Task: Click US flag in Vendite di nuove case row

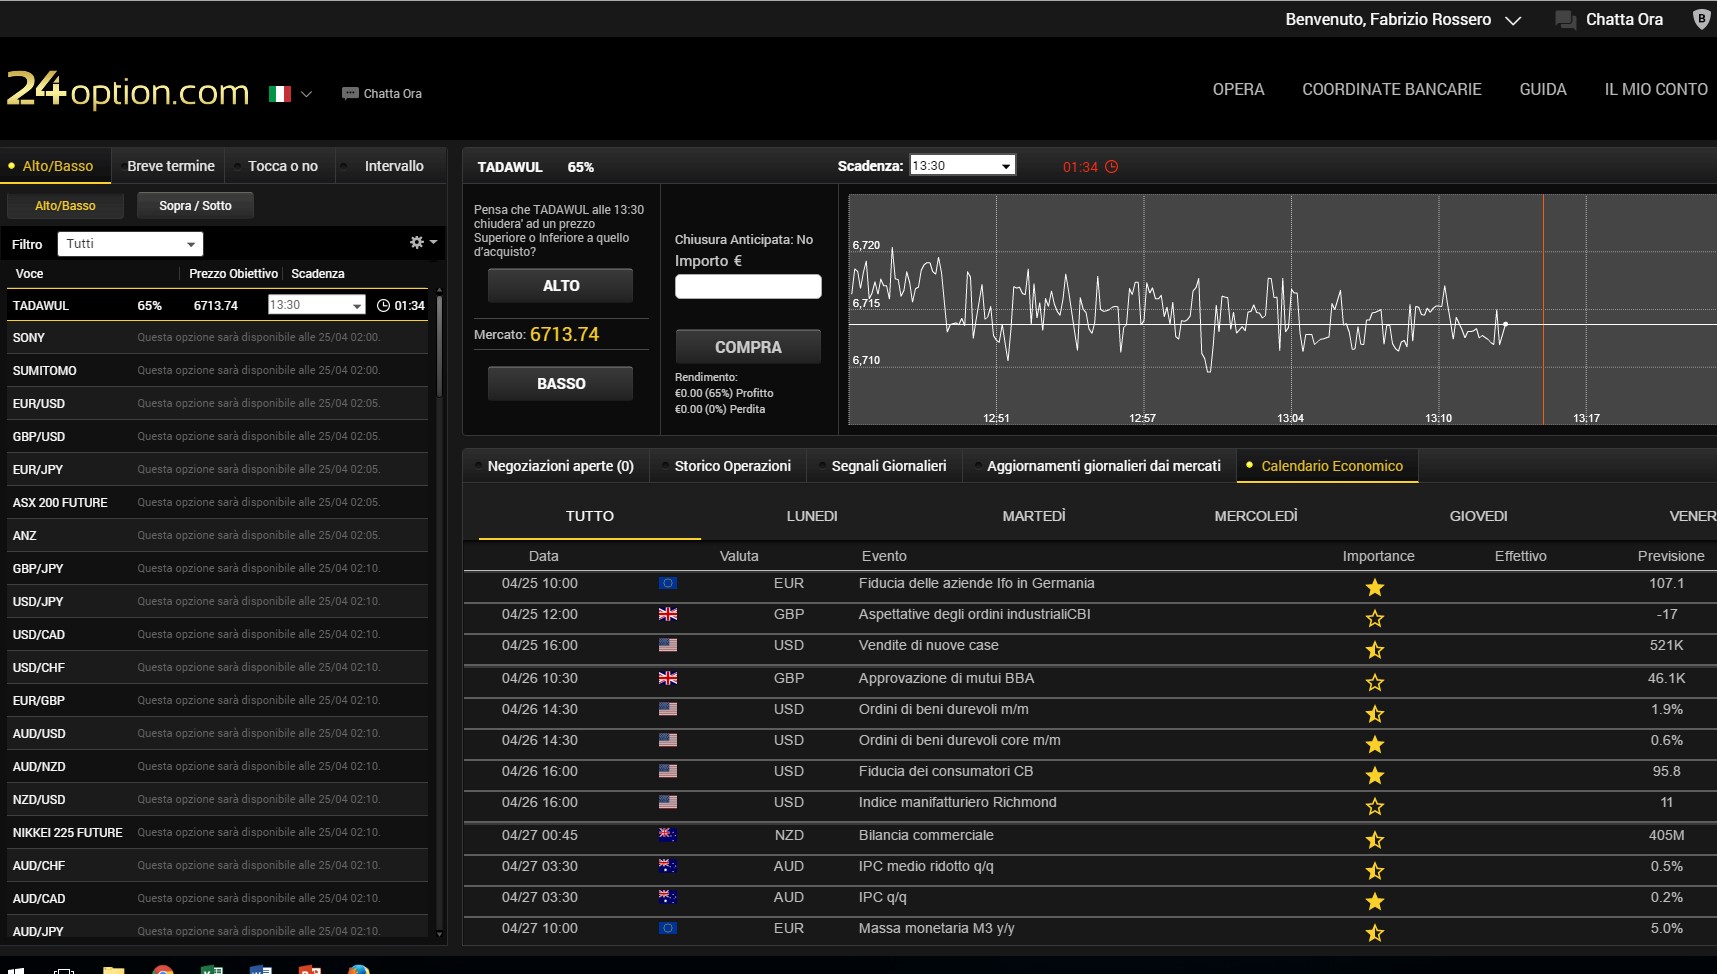Action: coord(668,645)
